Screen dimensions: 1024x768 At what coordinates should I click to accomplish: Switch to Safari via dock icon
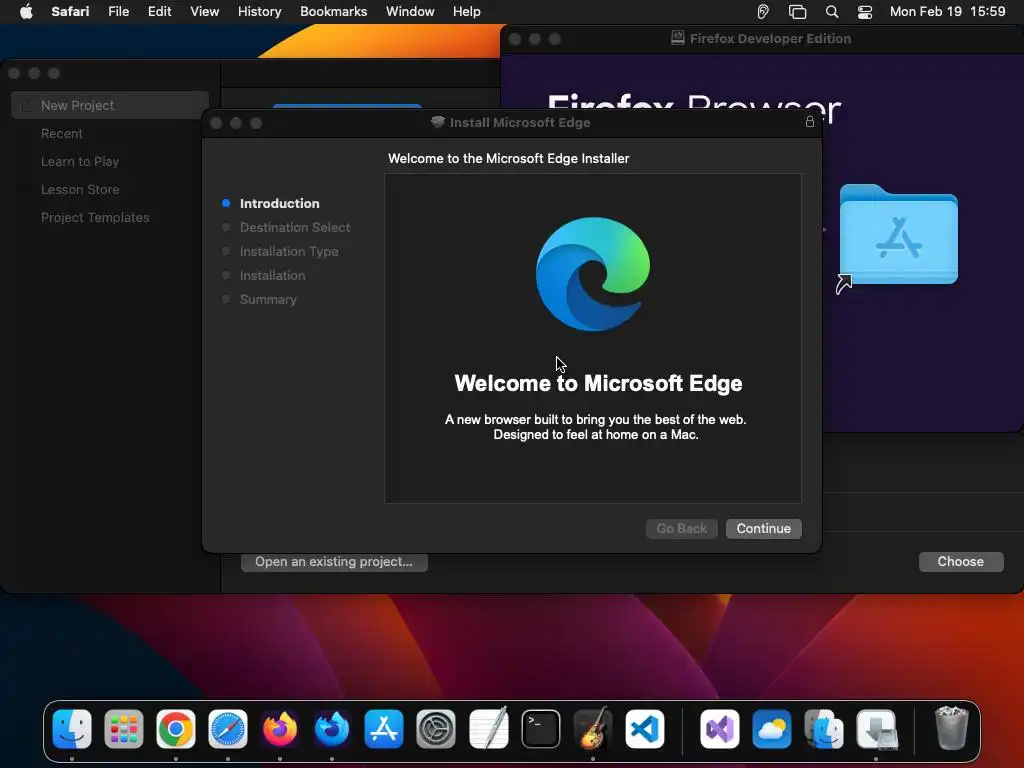[x=228, y=729]
